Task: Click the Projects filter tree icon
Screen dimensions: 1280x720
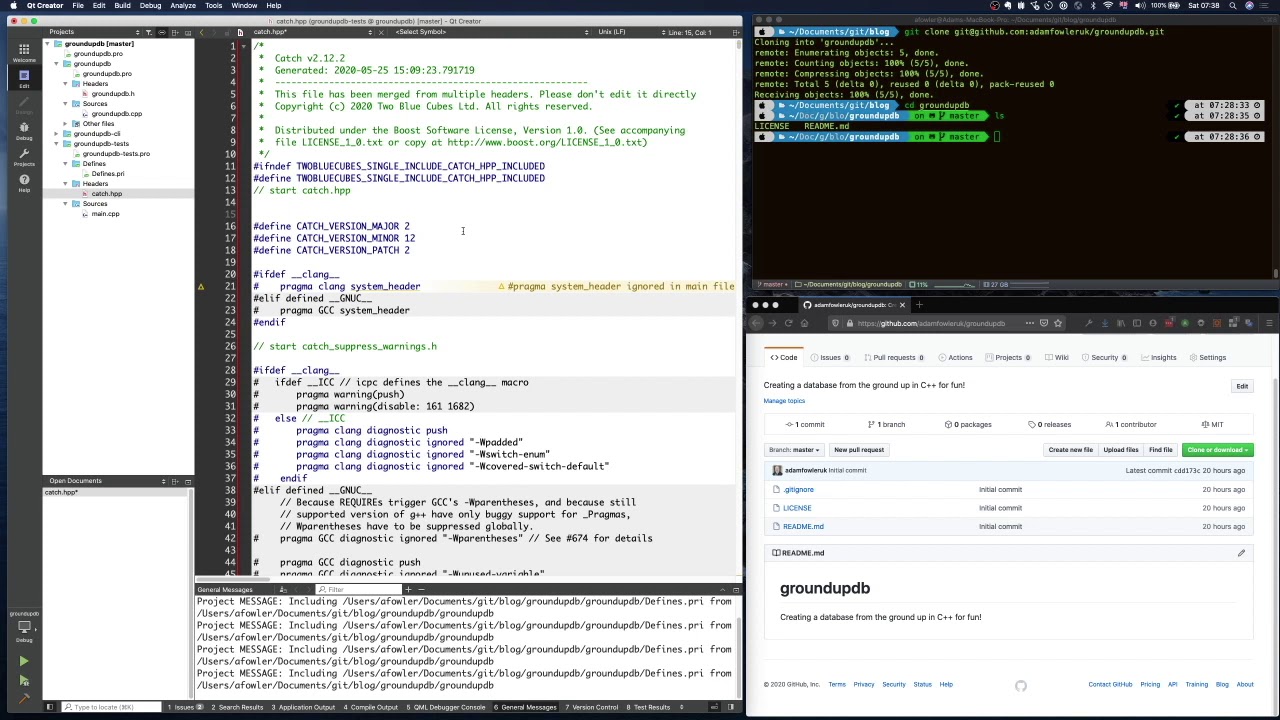Action: 148,32
